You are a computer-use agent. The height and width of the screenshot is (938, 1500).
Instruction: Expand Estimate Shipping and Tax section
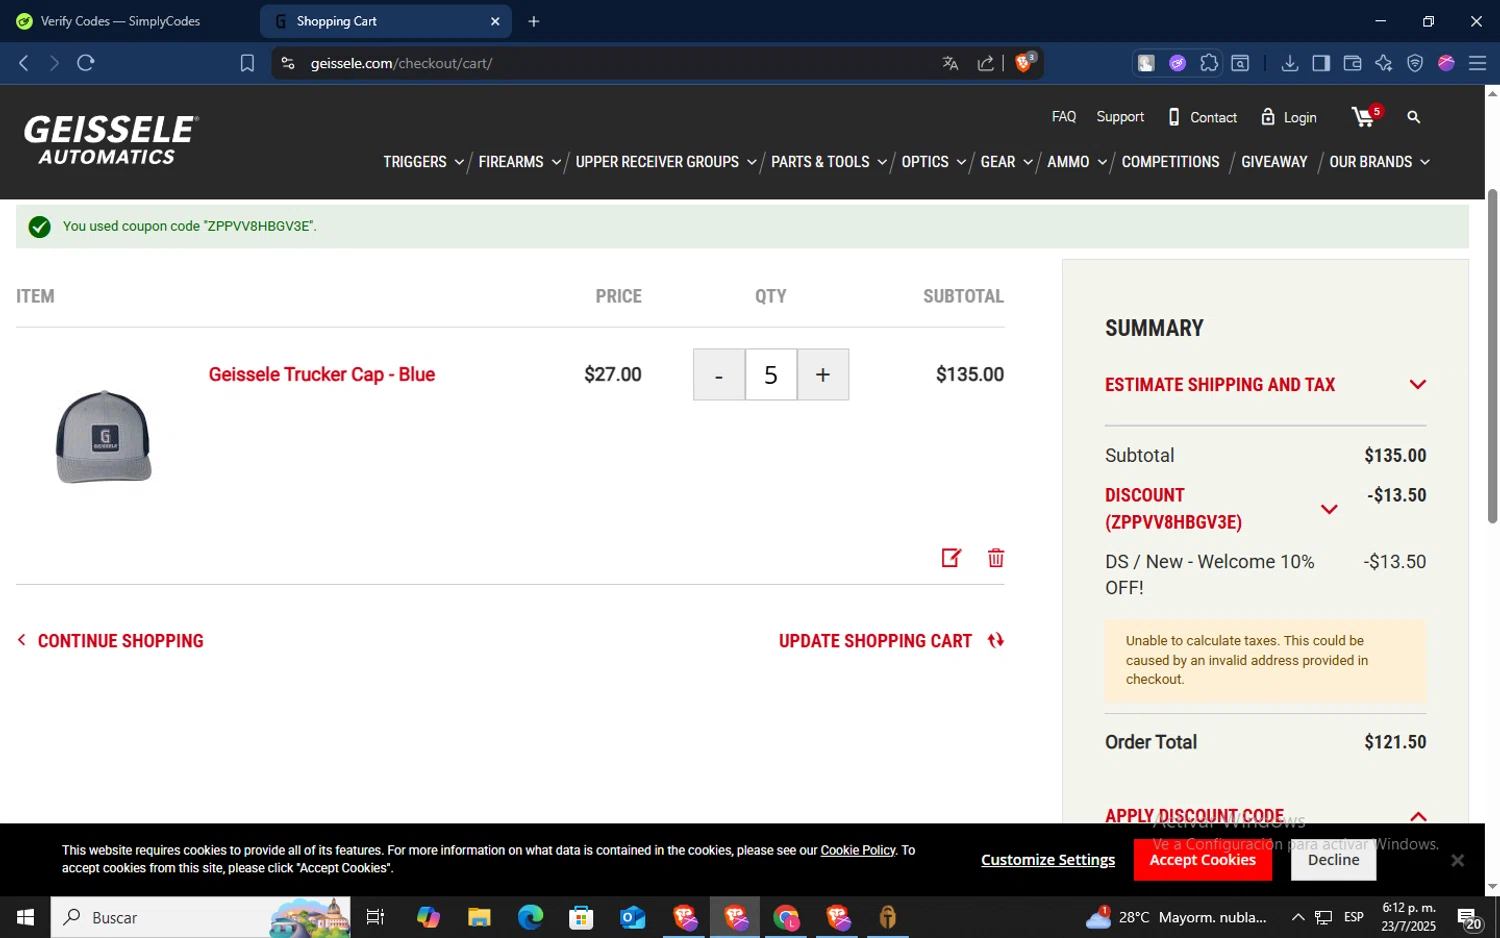(1265, 385)
